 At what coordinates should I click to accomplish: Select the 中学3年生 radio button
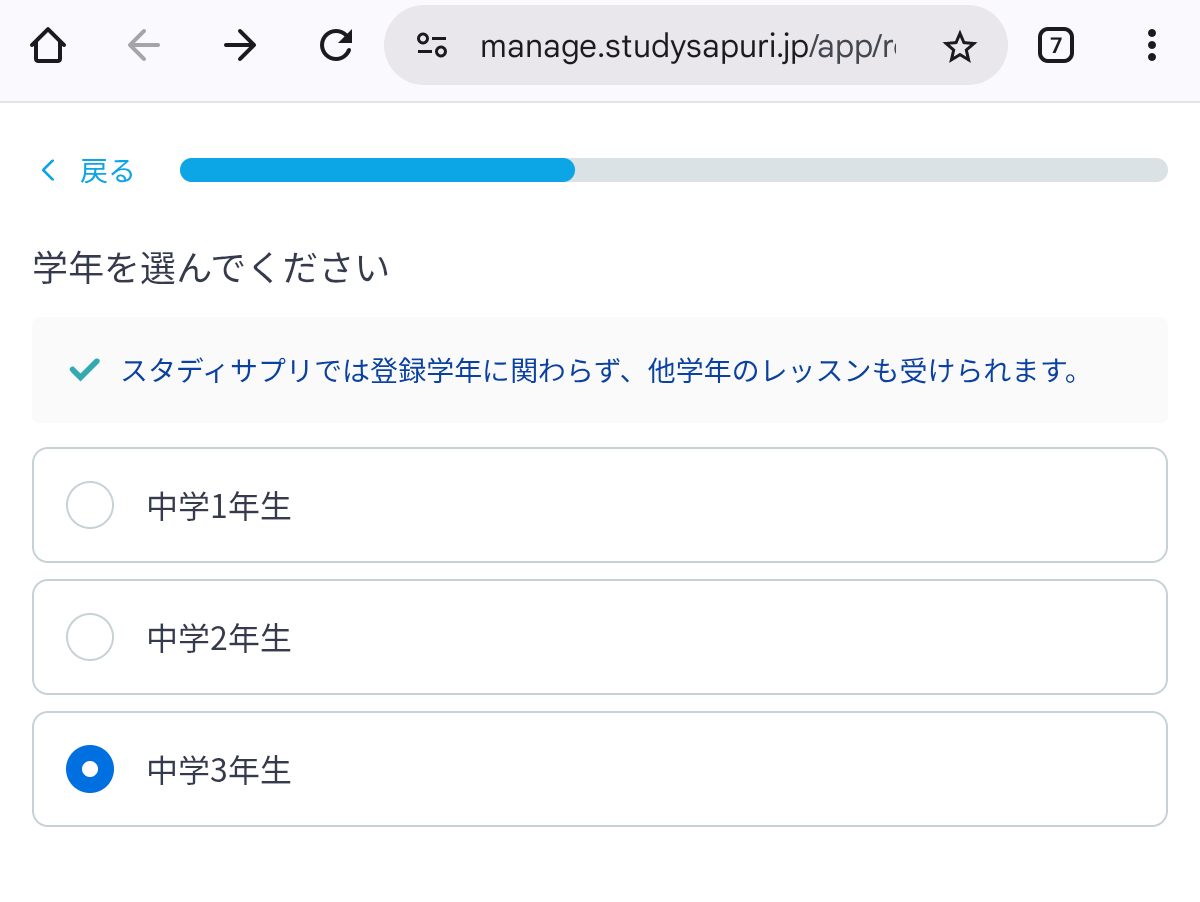(90, 769)
